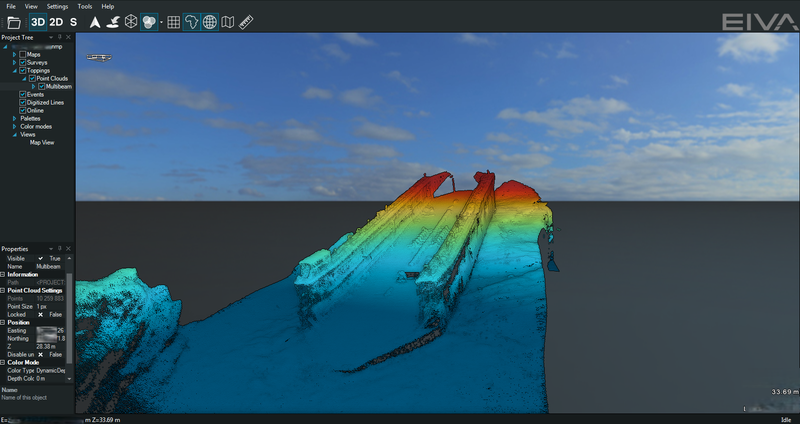Open dropdown arrow beside color circles icon
Image resolution: width=800 pixels, height=424 pixels.
click(160, 21)
